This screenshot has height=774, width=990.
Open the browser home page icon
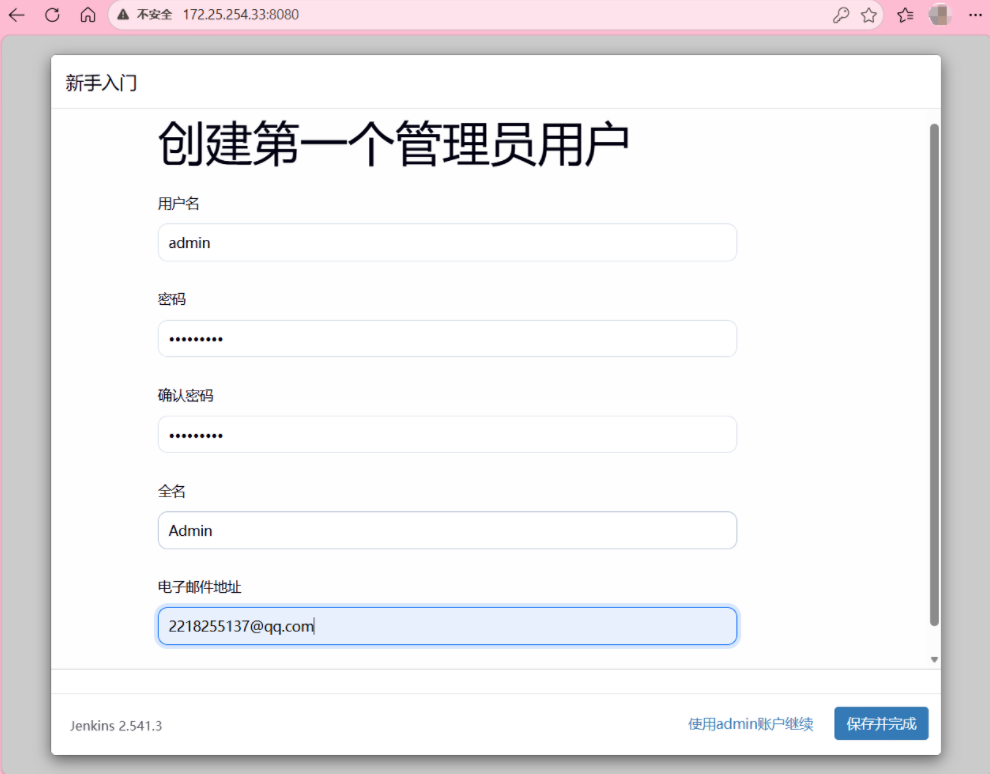pyautogui.click(x=88, y=15)
